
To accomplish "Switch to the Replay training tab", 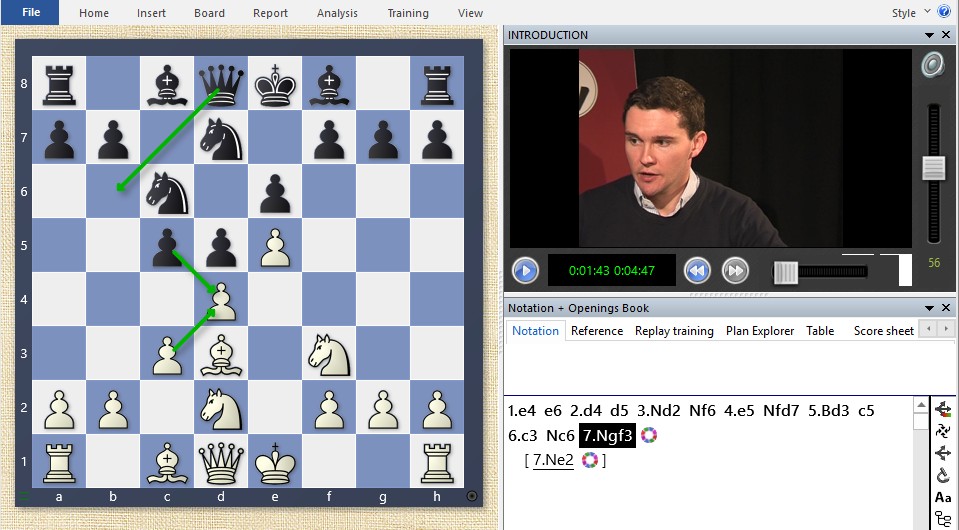I will tap(674, 331).
